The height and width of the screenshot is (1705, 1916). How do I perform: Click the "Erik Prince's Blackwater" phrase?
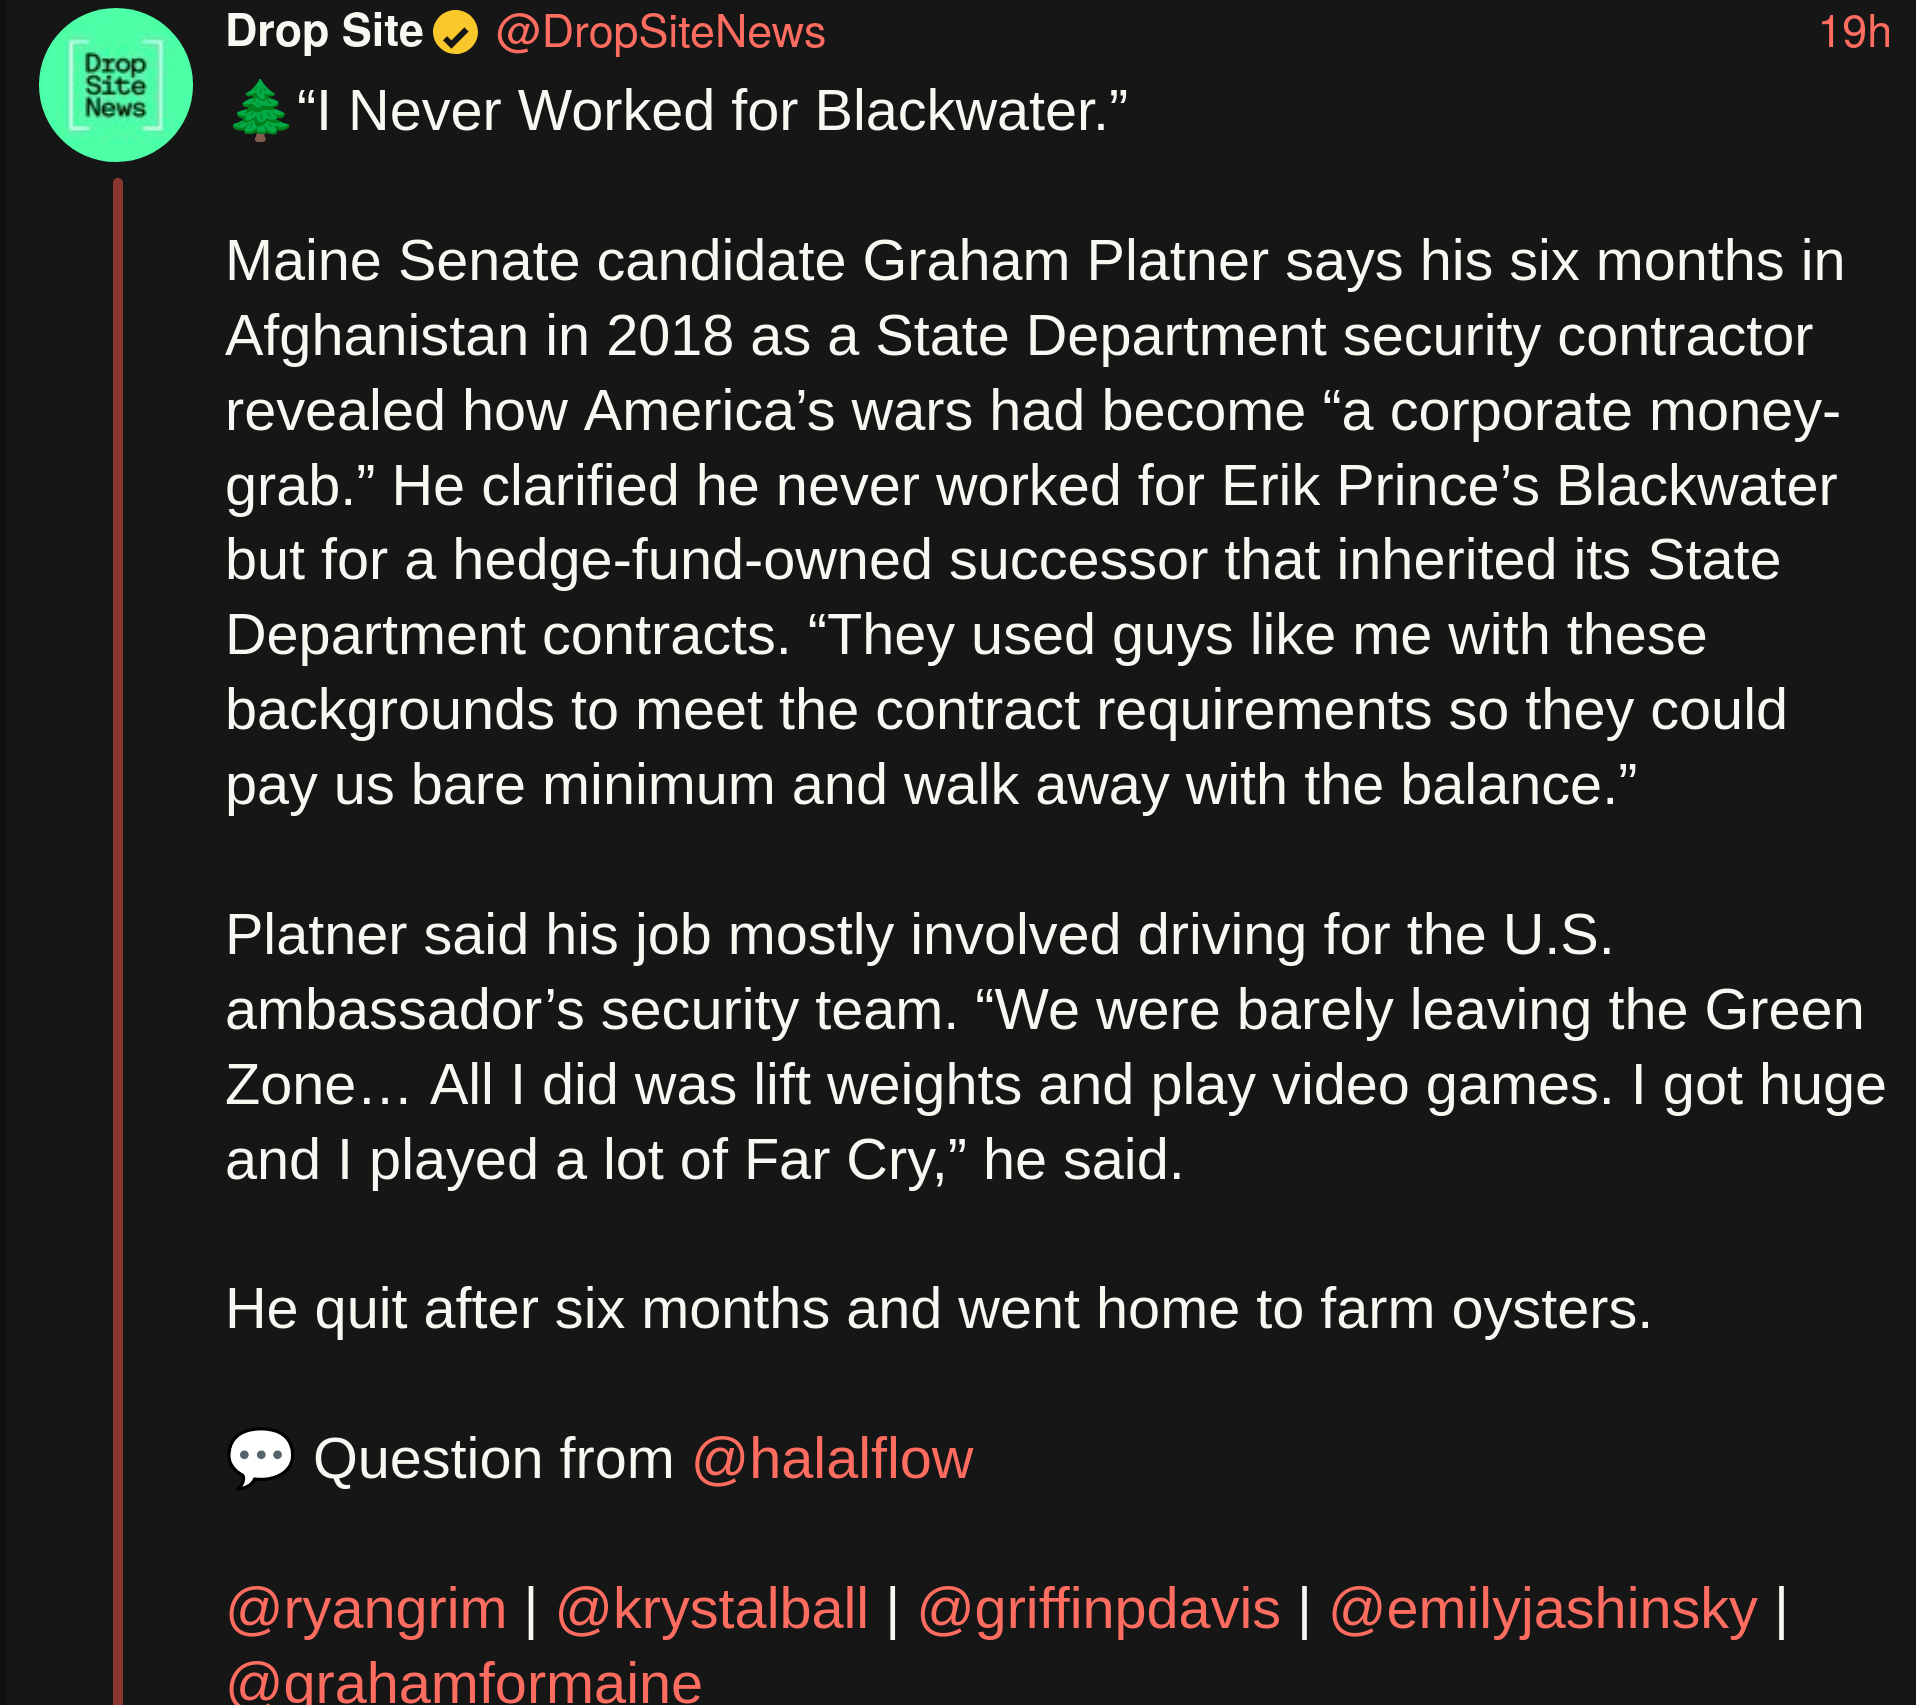click(1528, 486)
